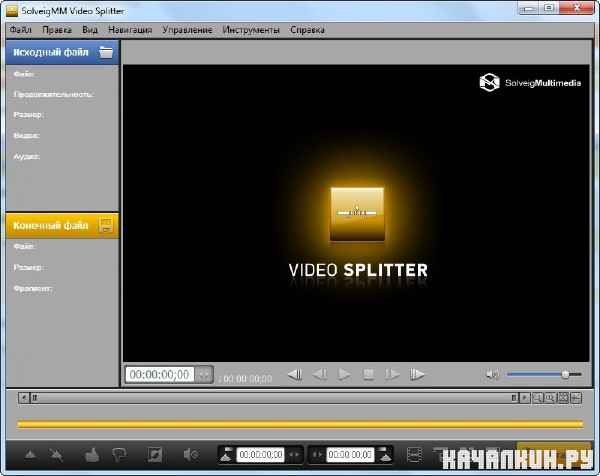Click the save icon beside Конечный файл
Viewport: 600px width, 476px height.
[106, 225]
